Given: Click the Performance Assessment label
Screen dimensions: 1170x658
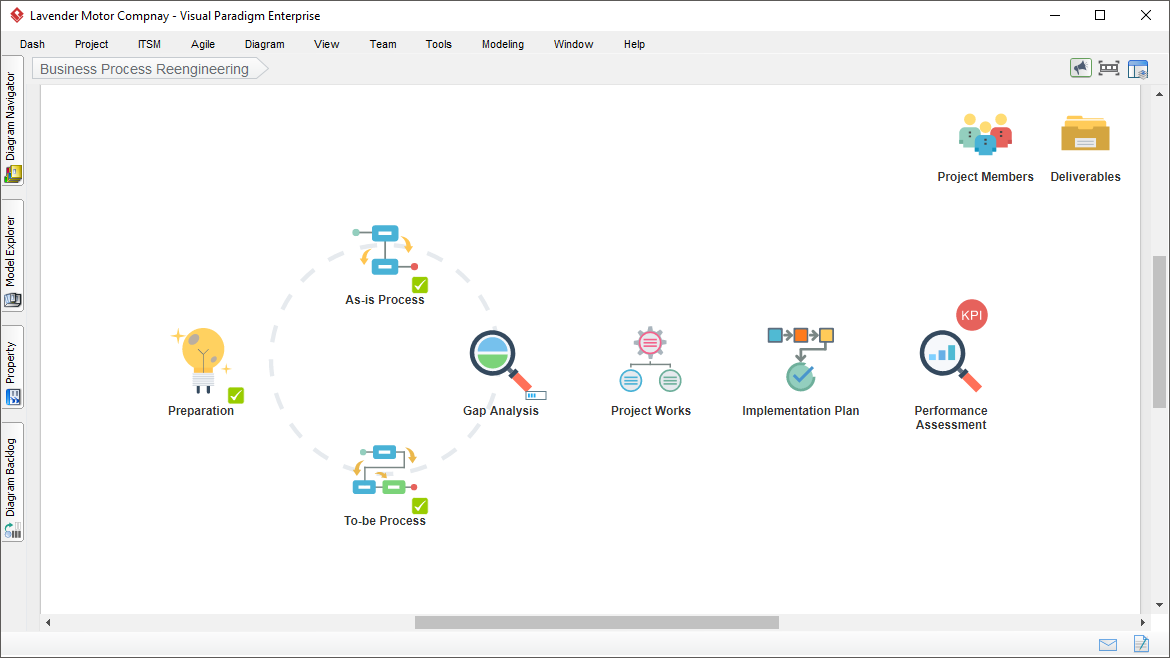Looking at the screenshot, I should click(x=951, y=418).
